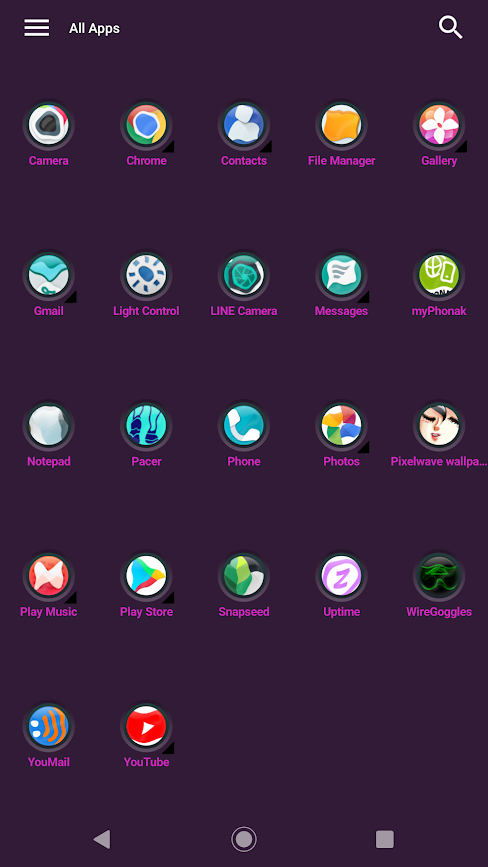The image size is (488, 867).
Task: Launch the Camera app icon
Action: point(49,125)
